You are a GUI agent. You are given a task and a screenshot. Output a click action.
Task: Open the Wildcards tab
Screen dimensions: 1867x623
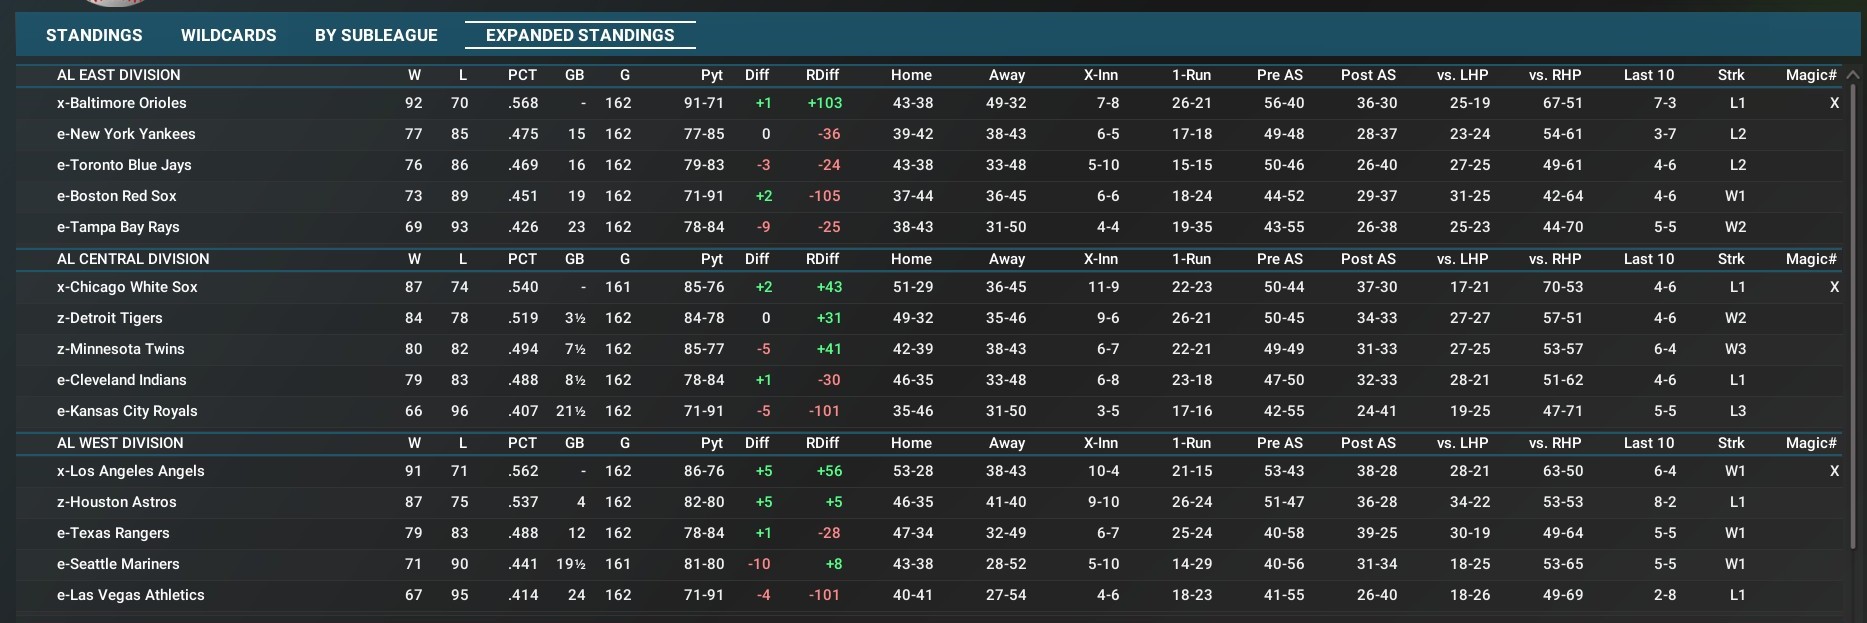[228, 35]
